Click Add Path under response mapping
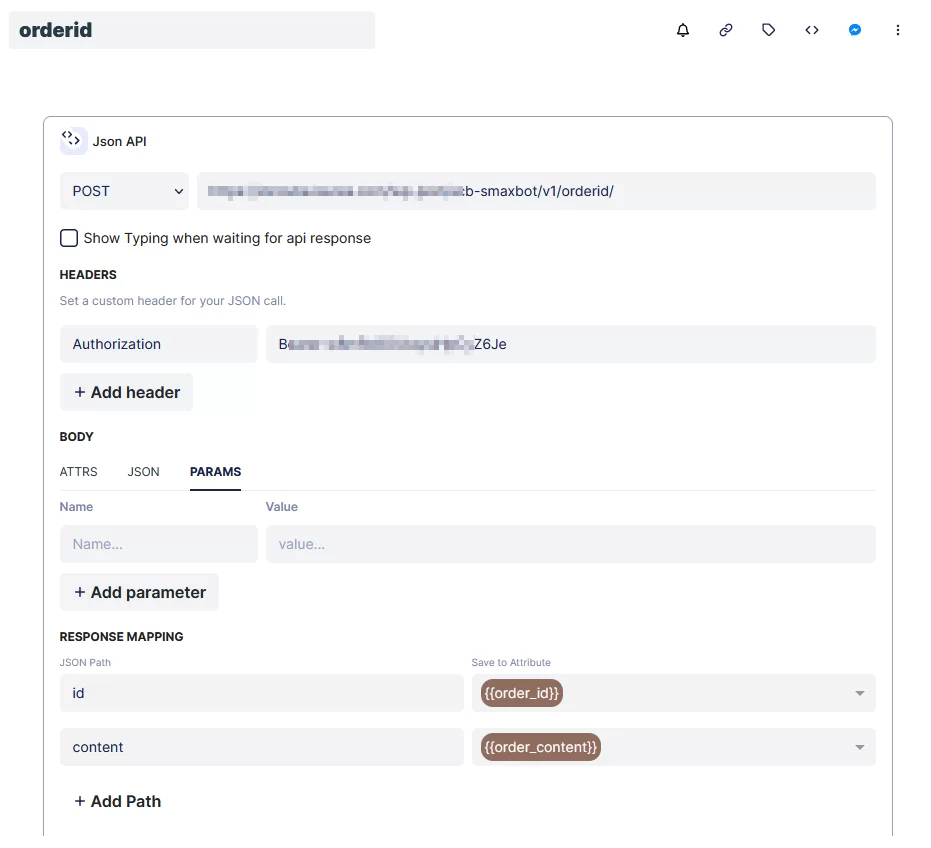Viewport: 931px width, 848px height. pyautogui.click(x=117, y=801)
